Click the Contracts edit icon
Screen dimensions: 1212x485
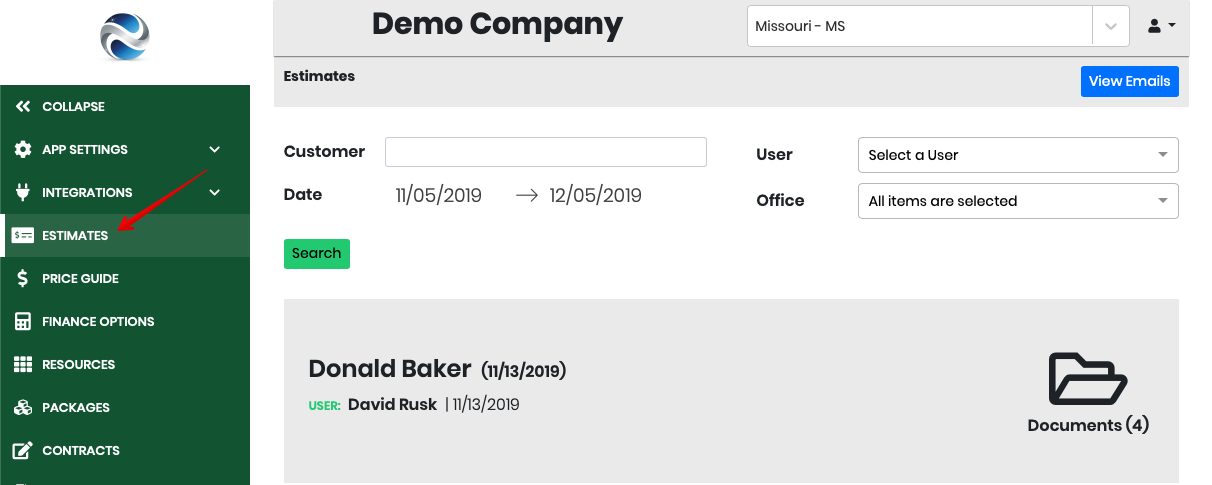click(23, 450)
